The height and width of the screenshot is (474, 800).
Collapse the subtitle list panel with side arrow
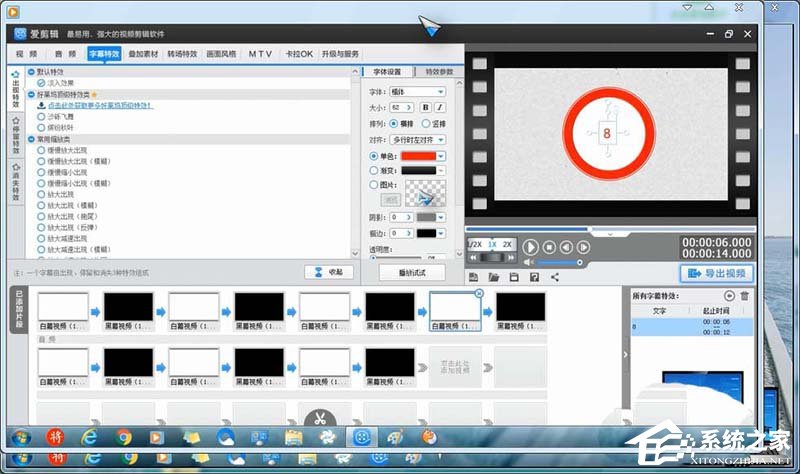[x=626, y=355]
